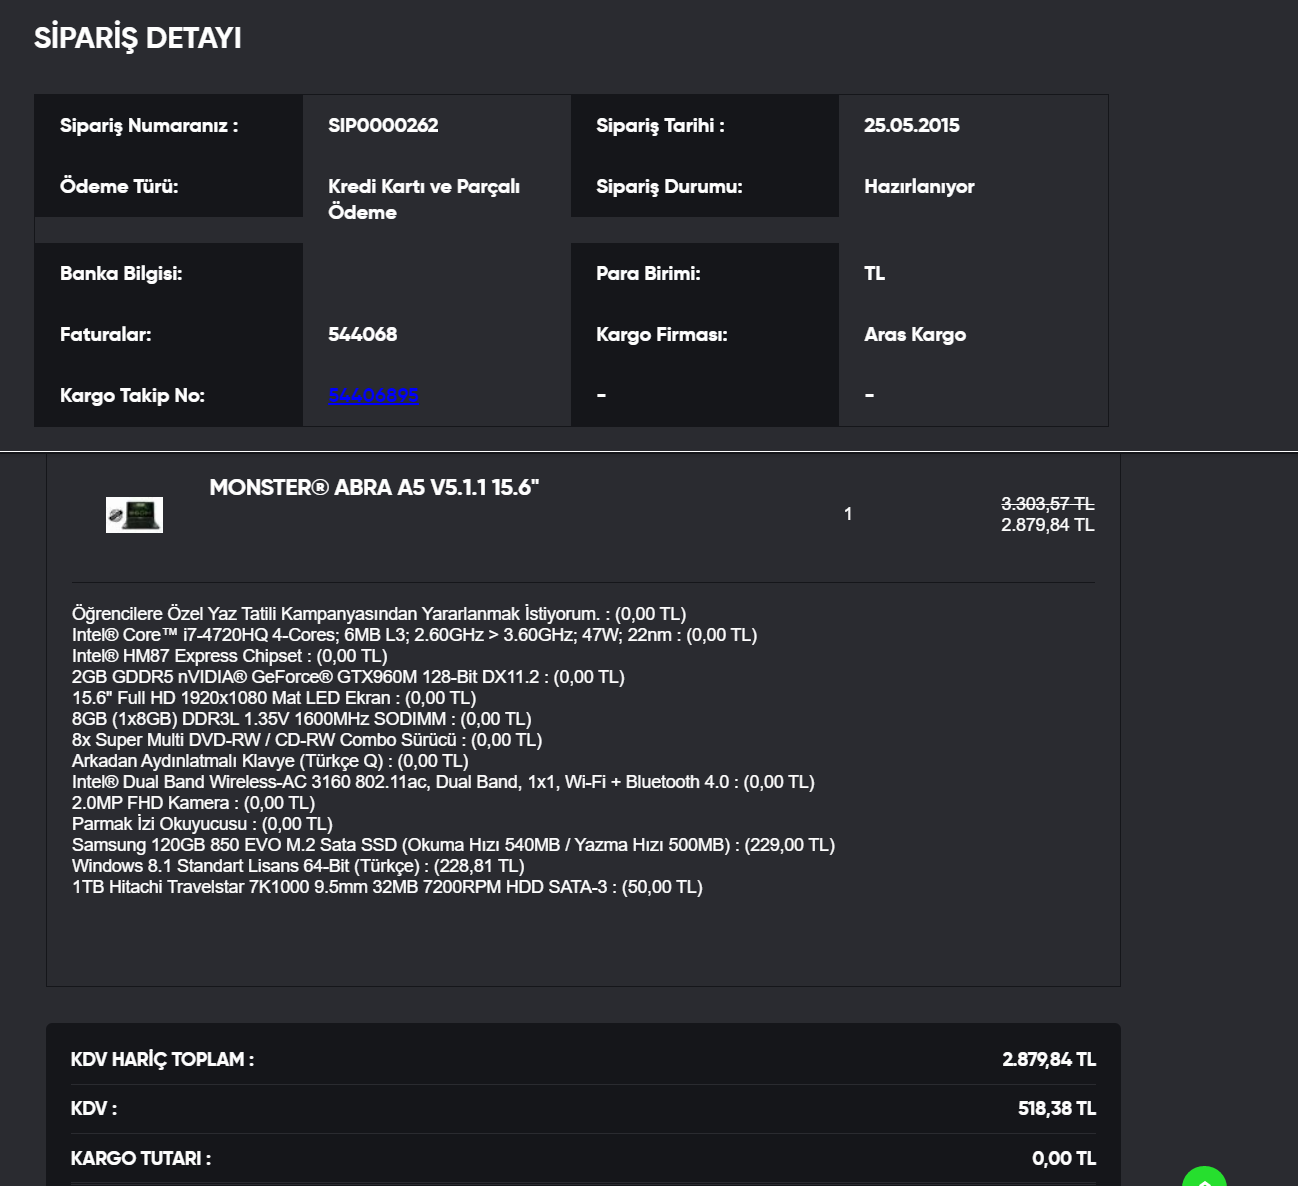Click the Monster Abra A5 product thumbnail
The image size is (1298, 1186).
pos(134,515)
